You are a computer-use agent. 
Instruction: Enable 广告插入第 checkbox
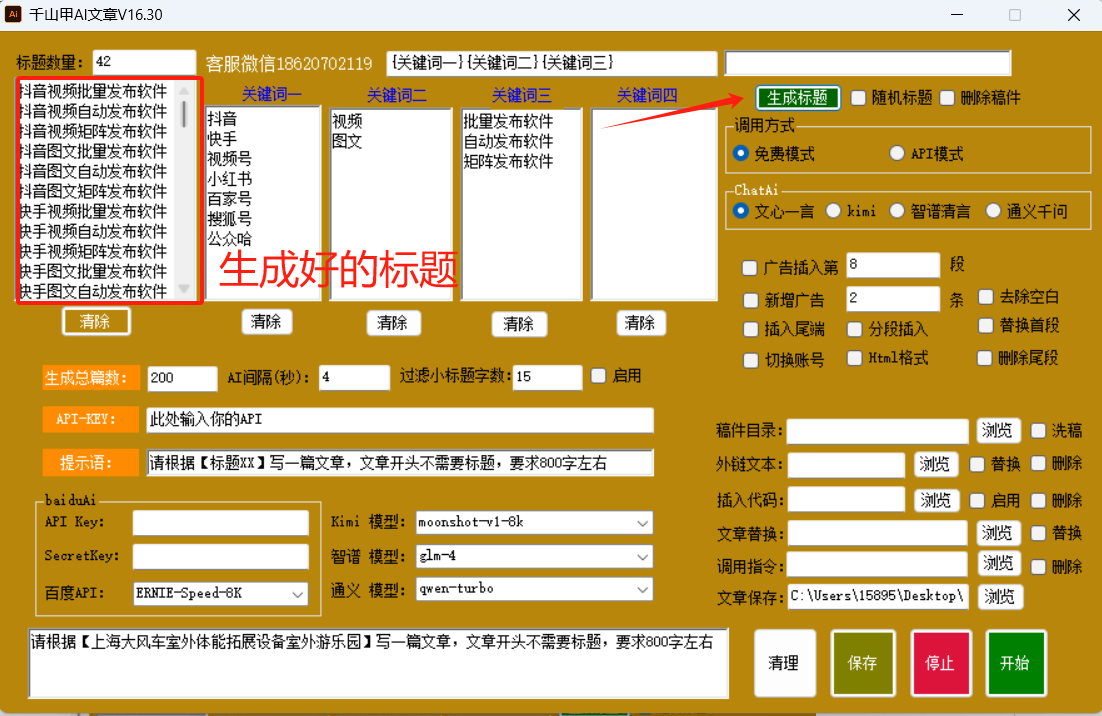[x=750, y=268]
